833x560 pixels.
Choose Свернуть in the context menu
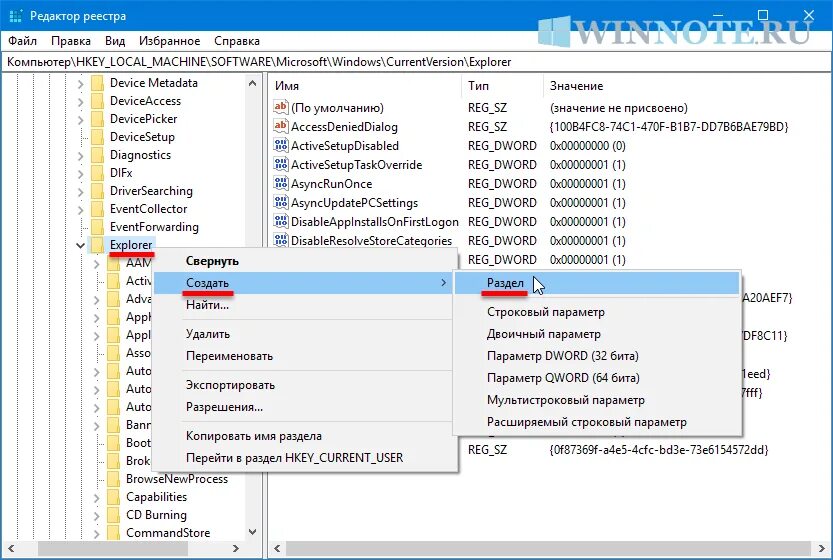[305, 261]
